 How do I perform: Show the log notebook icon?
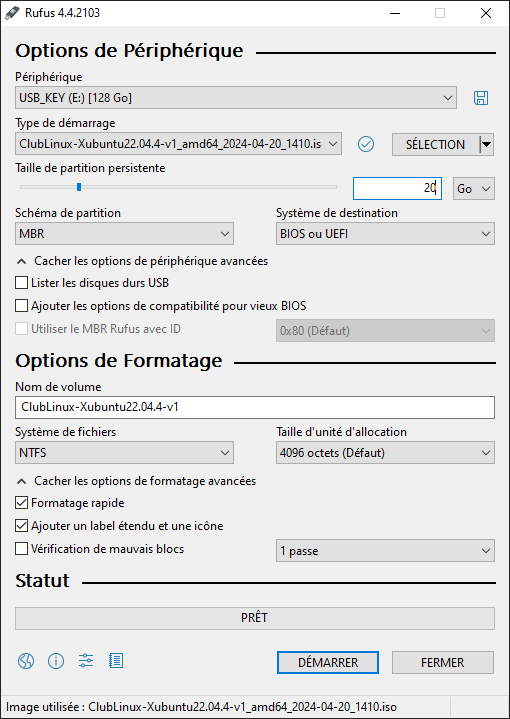(x=116, y=661)
